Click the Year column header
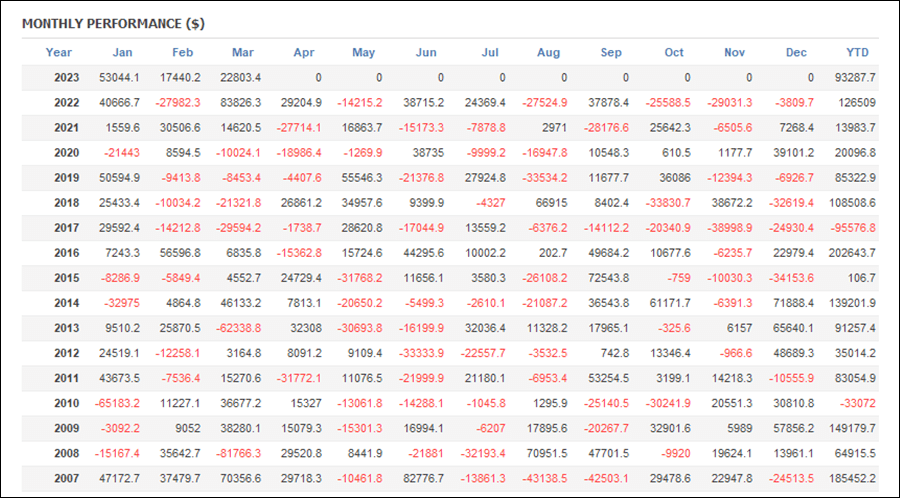This screenshot has width=900, height=498. (59, 52)
